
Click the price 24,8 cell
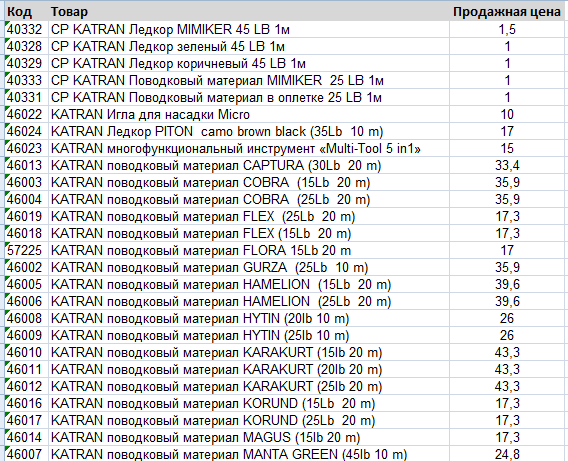(507, 454)
